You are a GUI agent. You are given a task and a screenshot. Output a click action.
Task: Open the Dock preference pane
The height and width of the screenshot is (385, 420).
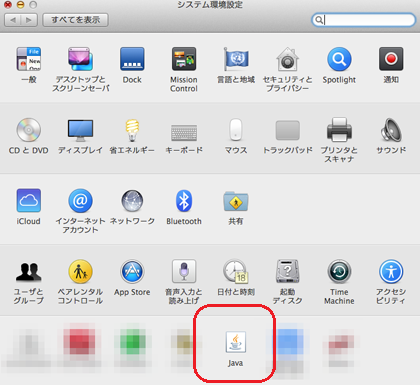coord(132,59)
